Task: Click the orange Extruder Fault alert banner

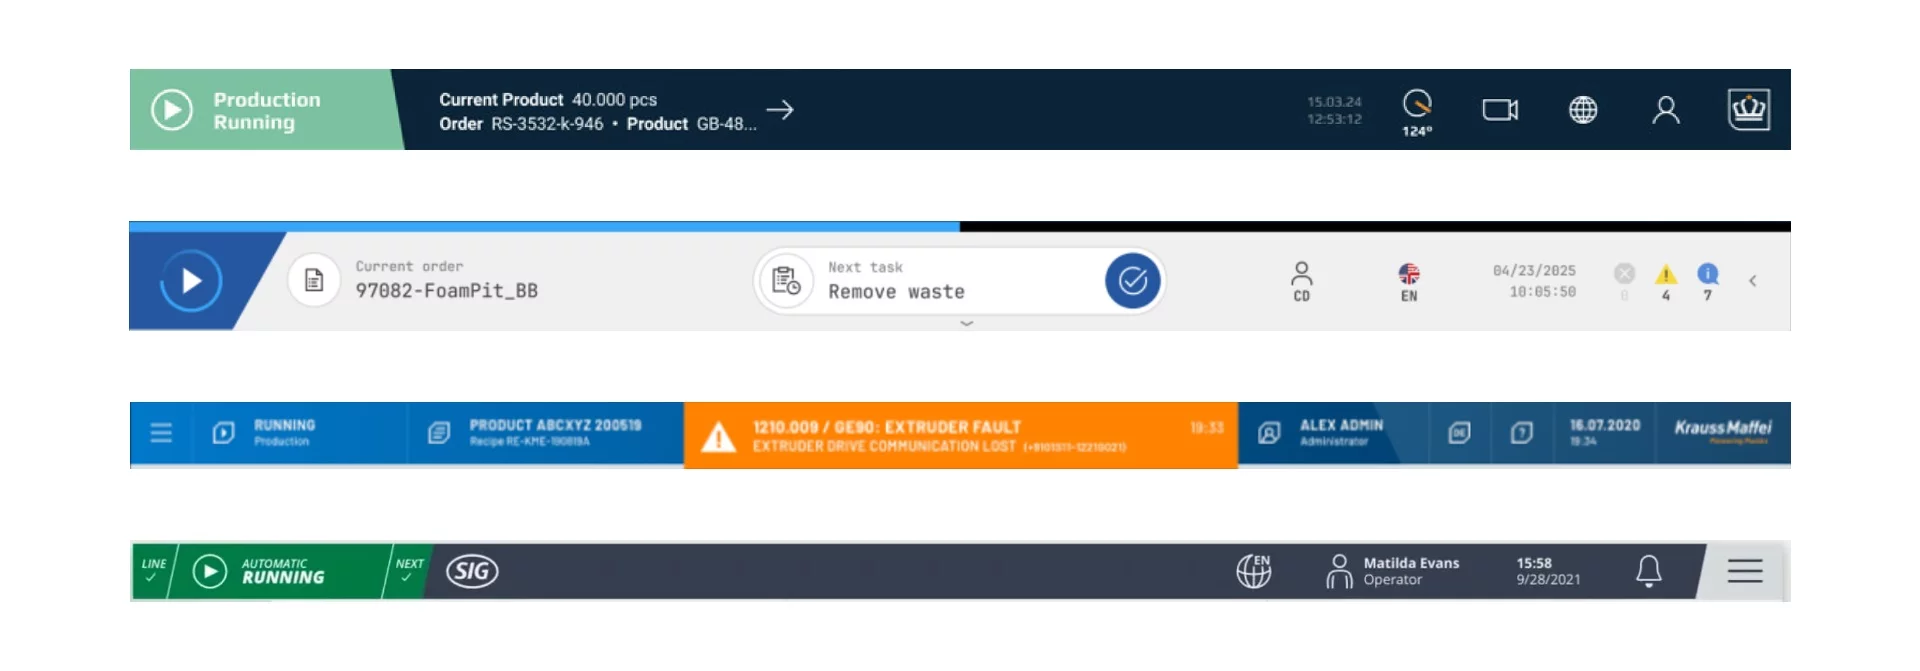Action: (960, 435)
